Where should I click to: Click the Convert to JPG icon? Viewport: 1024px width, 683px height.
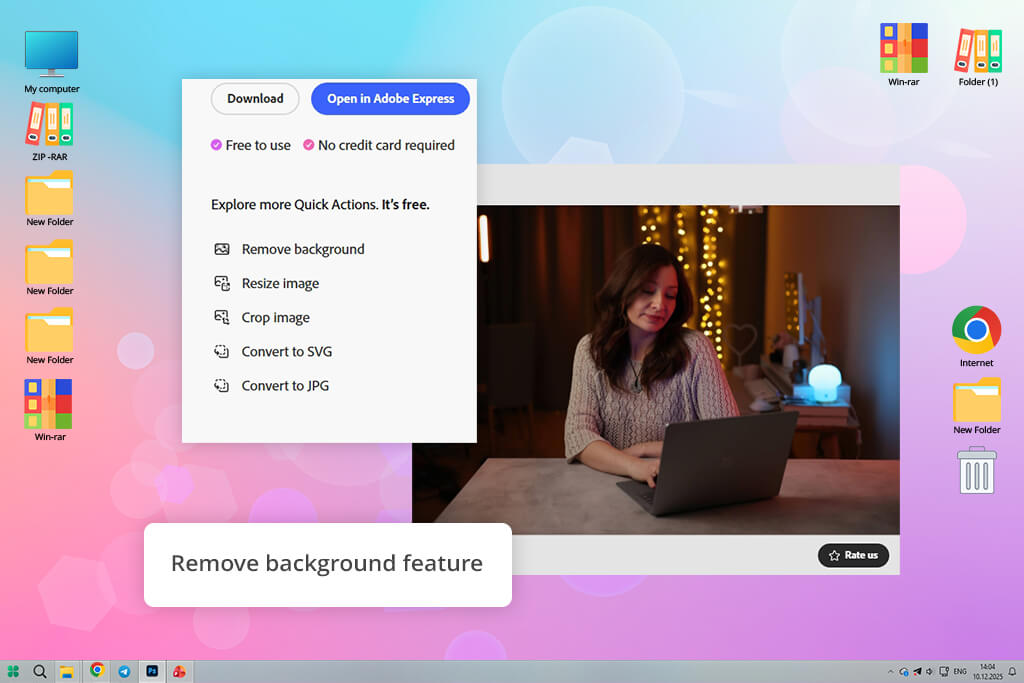[222, 385]
